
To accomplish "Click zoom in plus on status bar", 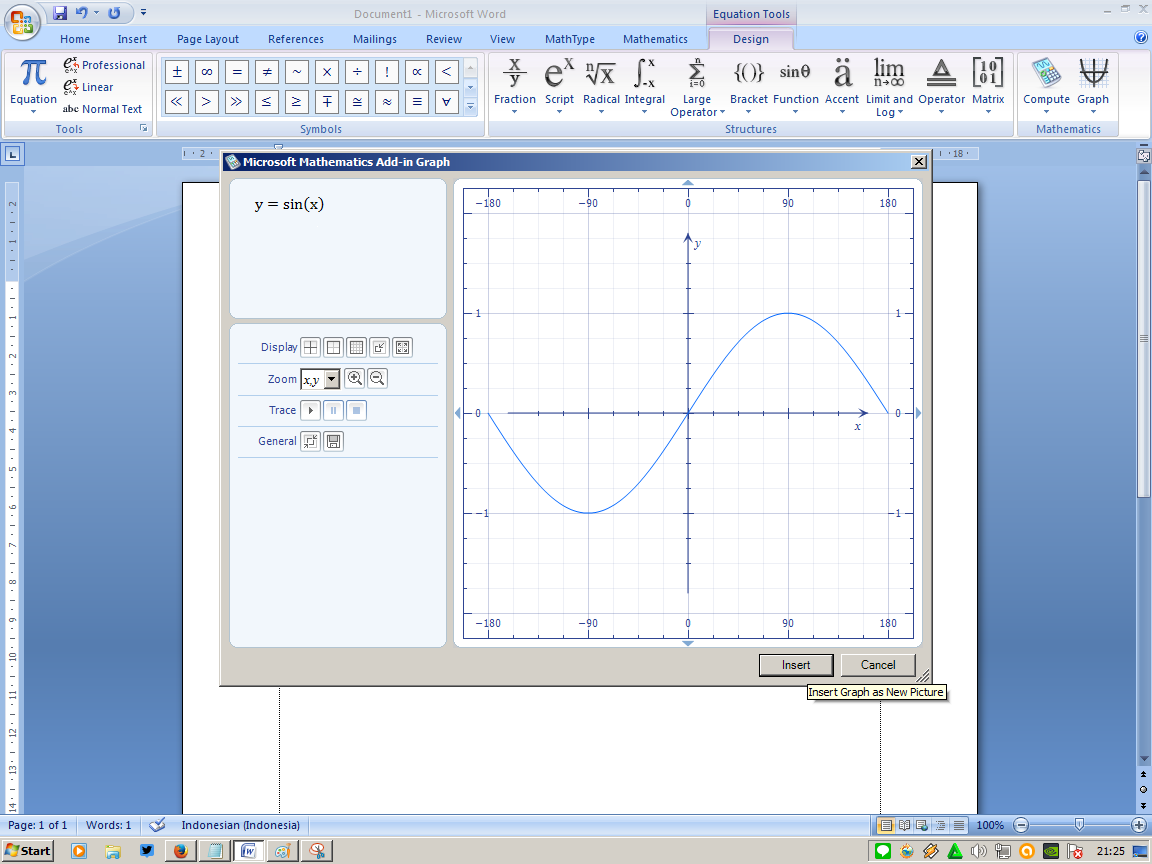I will point(1139,825).
